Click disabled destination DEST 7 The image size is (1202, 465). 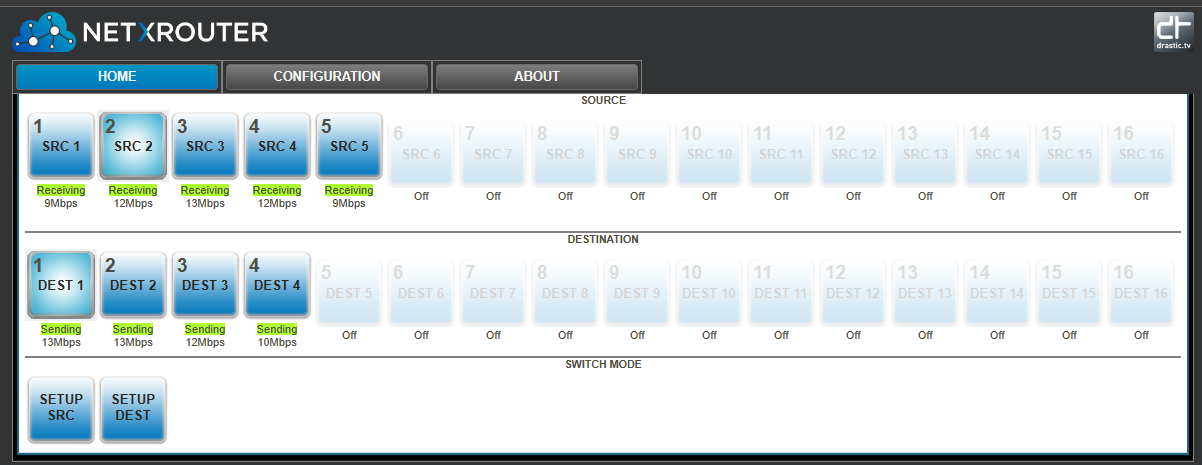point(493,292)
